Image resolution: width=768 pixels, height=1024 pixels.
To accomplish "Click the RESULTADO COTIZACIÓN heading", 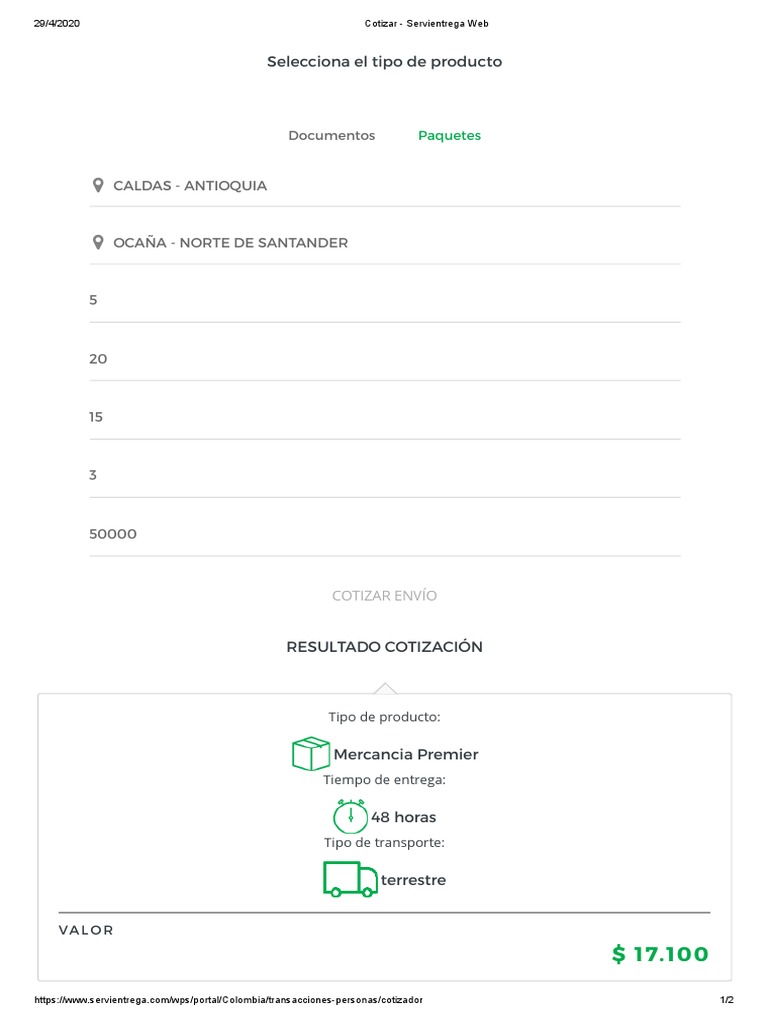I will (384, 647).
